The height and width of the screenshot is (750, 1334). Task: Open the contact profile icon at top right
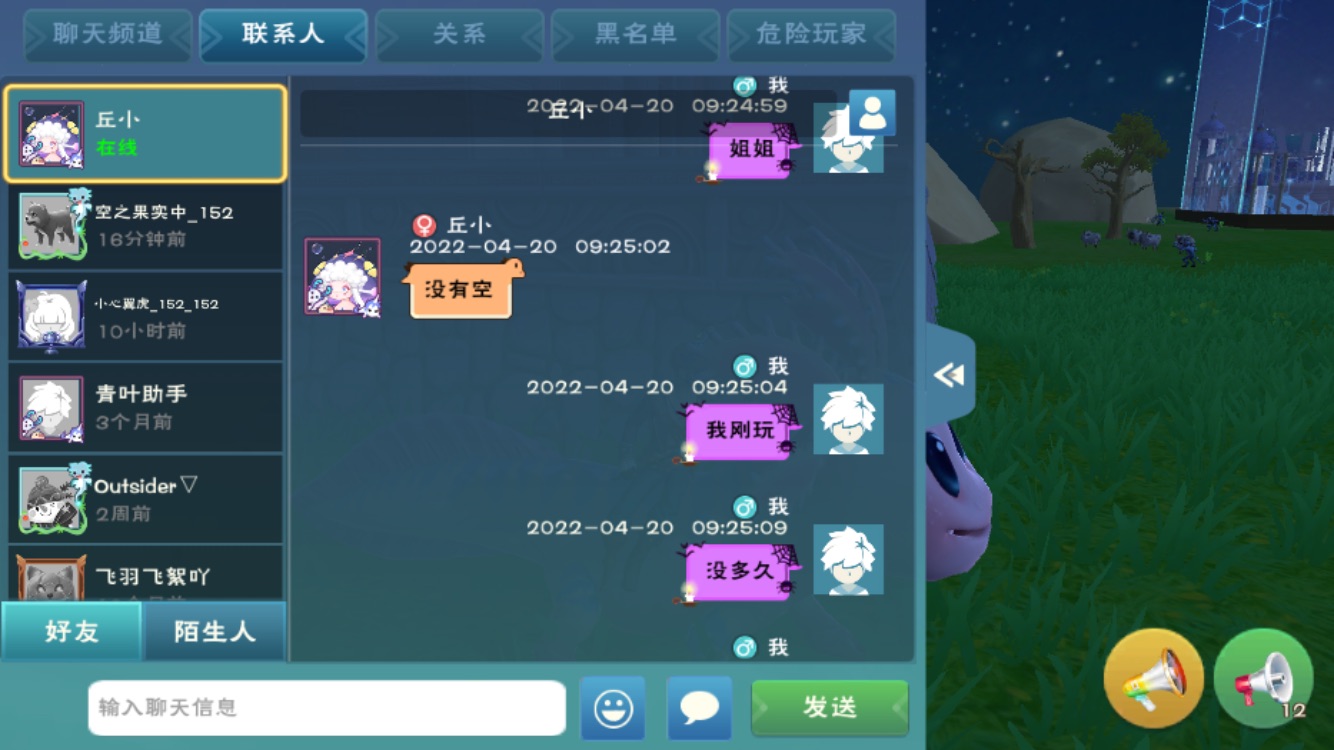pos(872,112)
